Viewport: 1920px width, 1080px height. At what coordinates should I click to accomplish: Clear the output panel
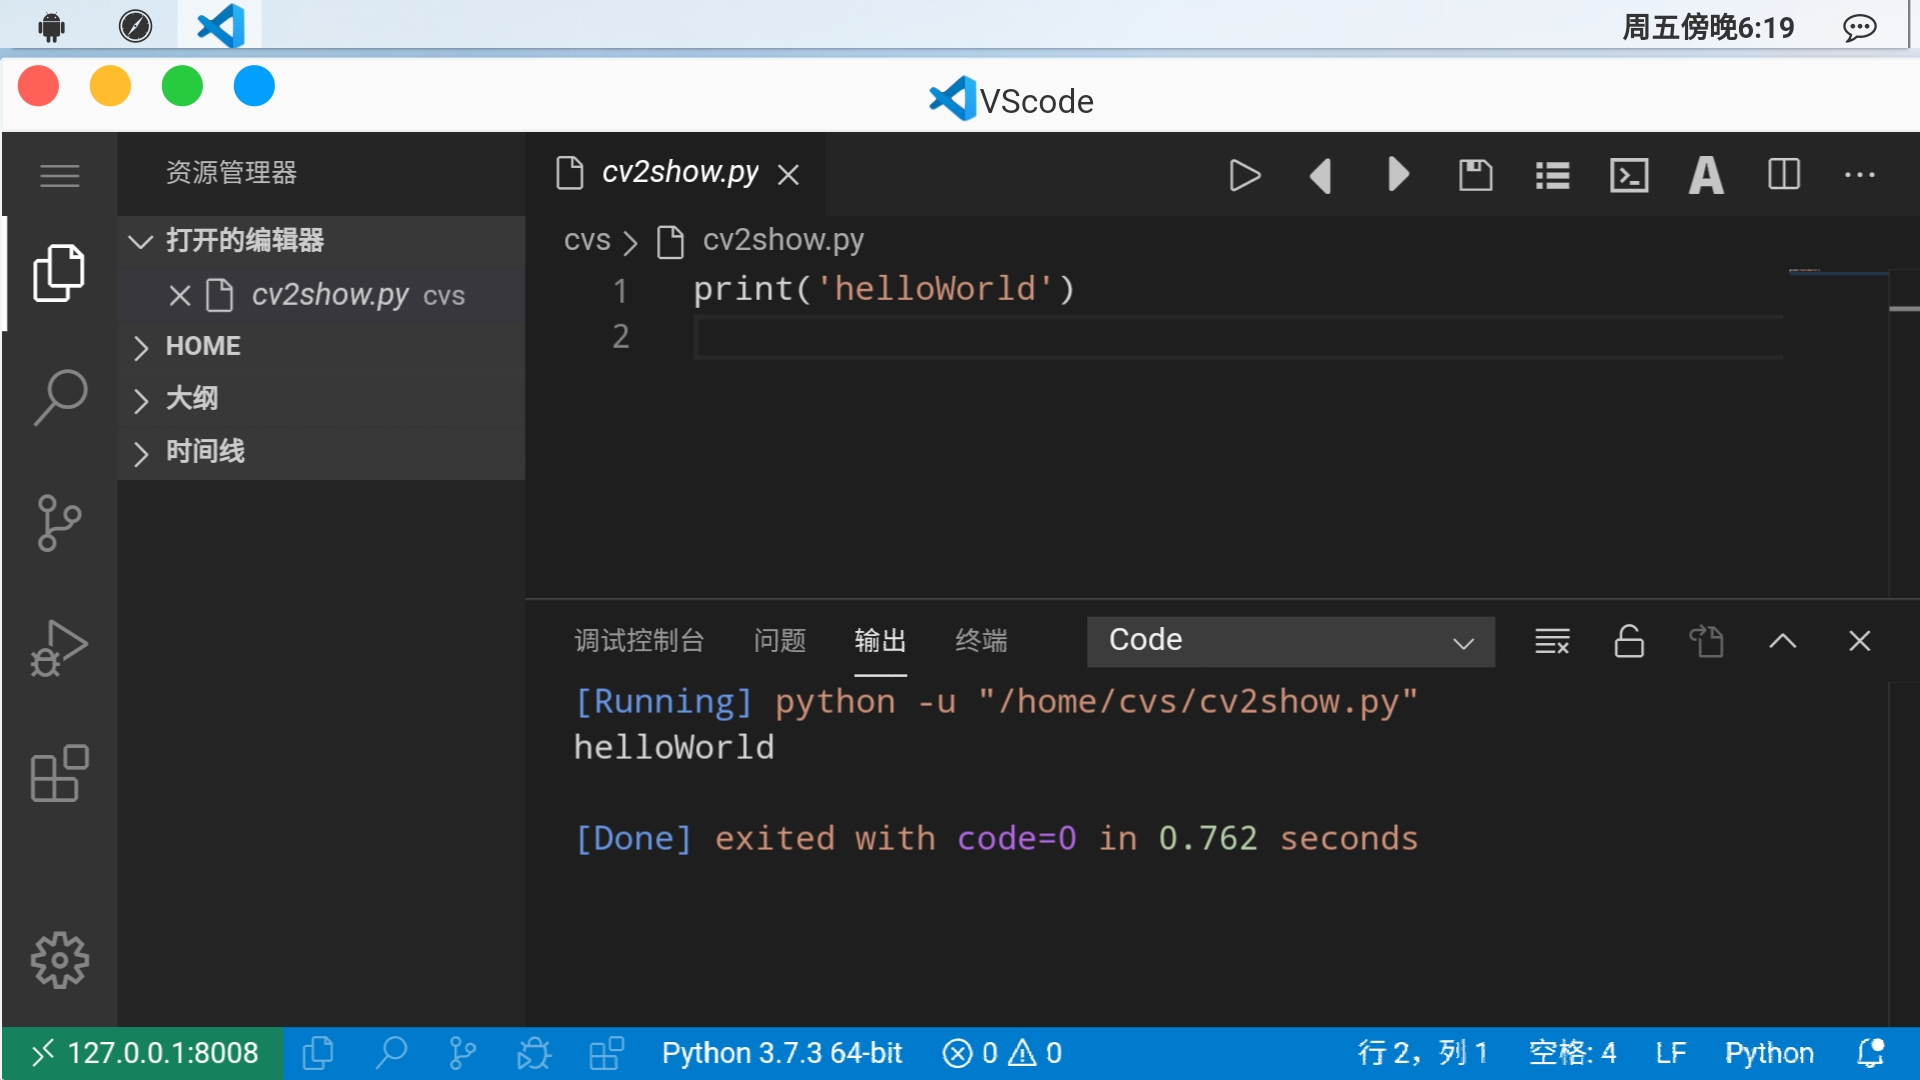coord(1551,641)
